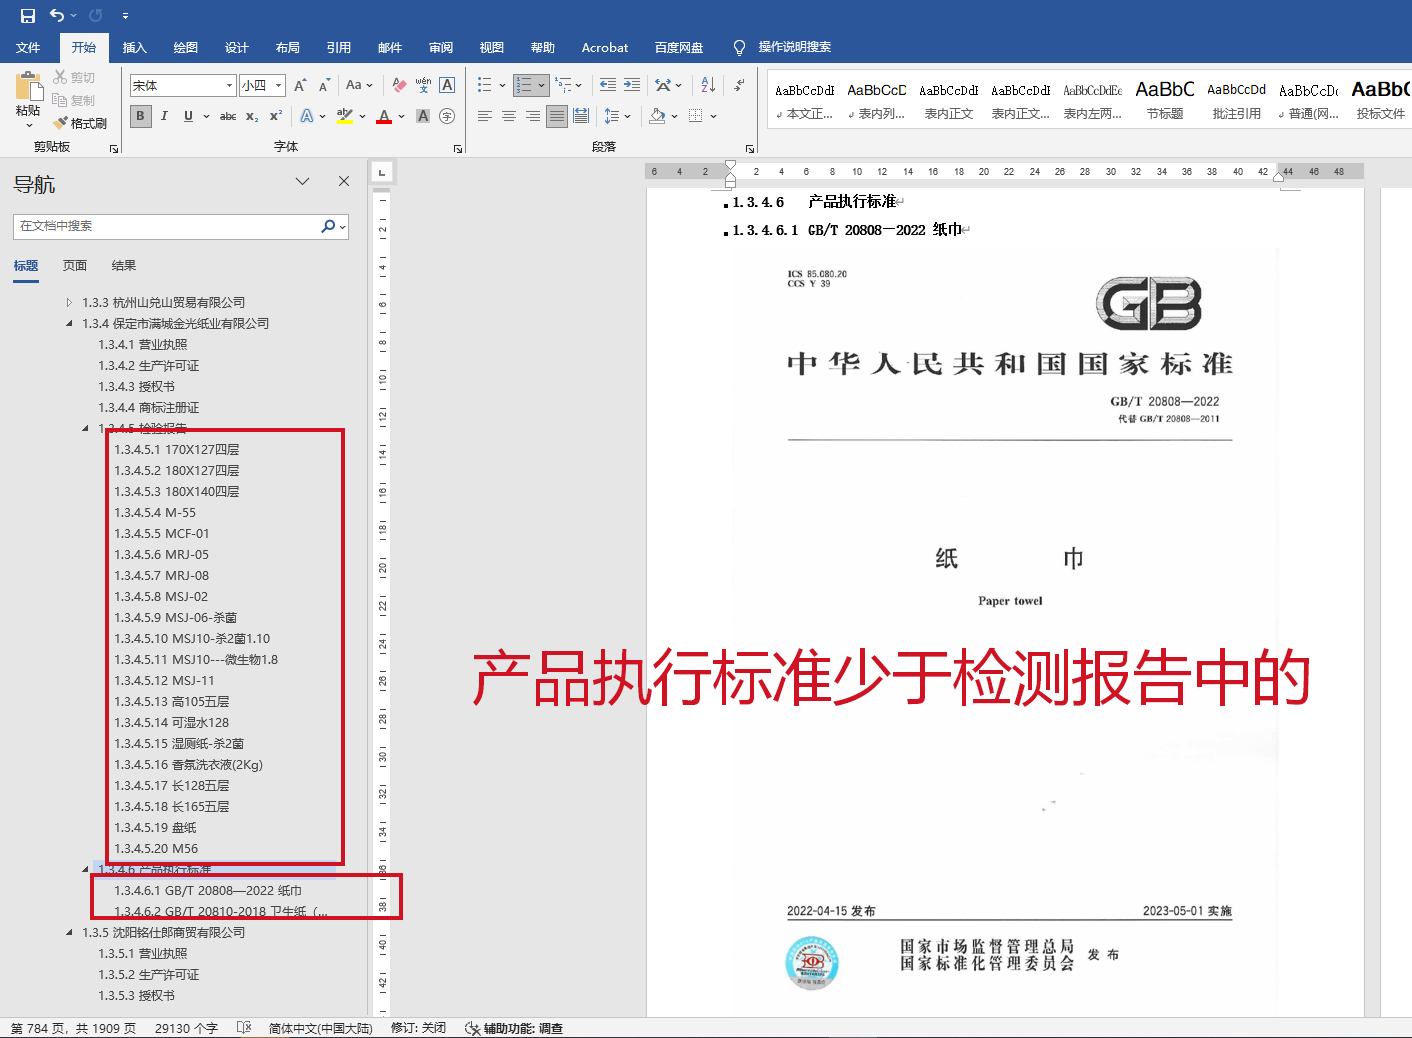Undo the last action

[x=57, y=16]
